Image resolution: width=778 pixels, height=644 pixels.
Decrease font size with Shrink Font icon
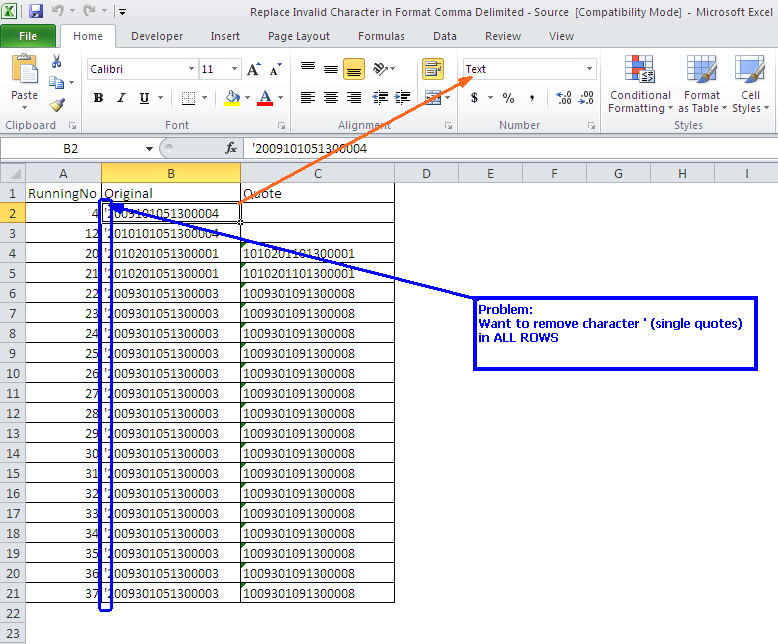click(x=276, y=69)
